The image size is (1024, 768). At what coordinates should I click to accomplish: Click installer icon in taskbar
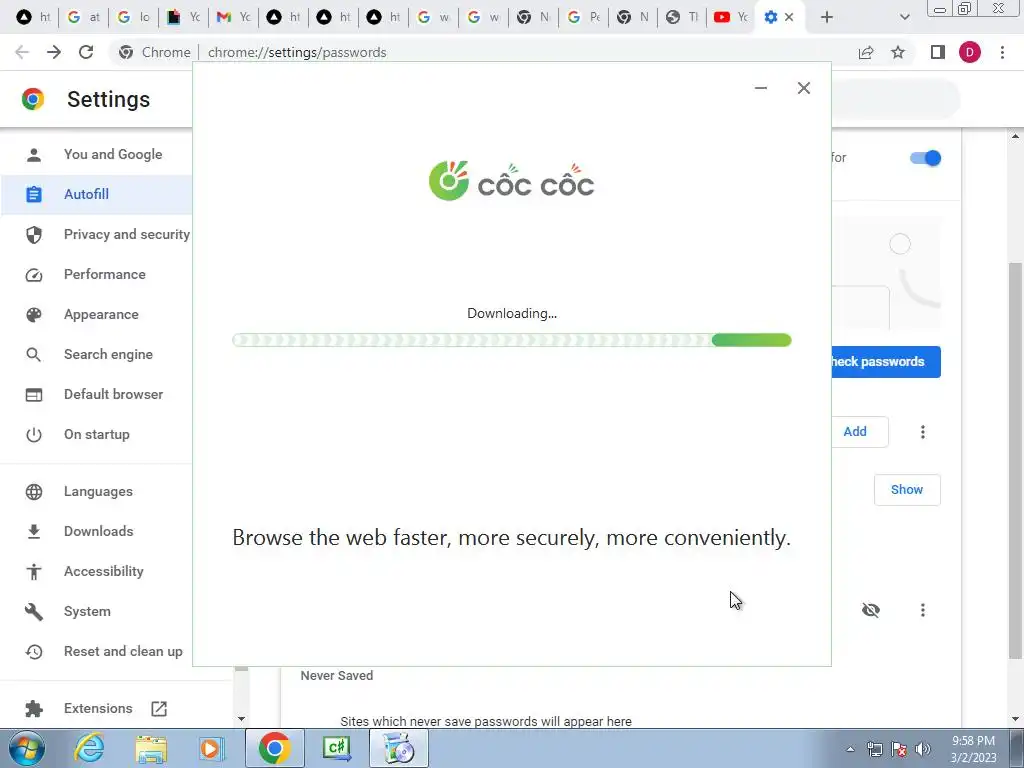pos(399,748)
